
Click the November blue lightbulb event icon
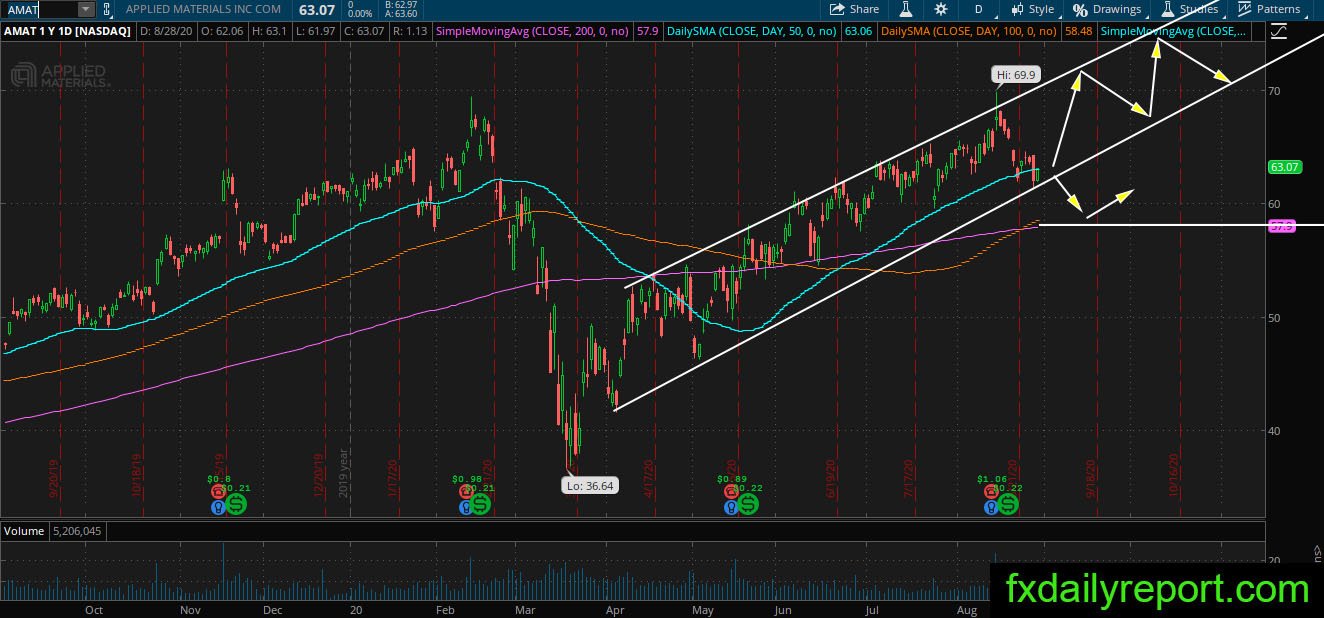[216, 508]
